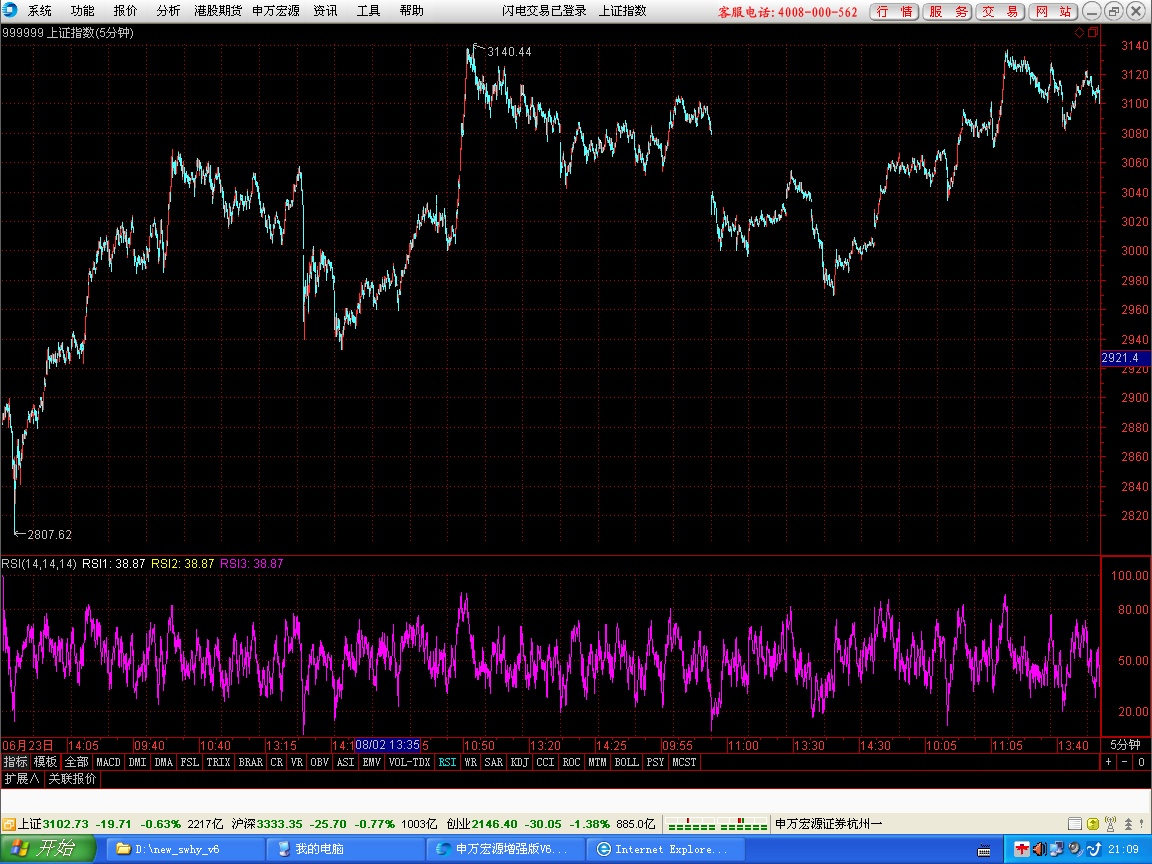Open the D:\new_swhy_v6 taskbar item
This screenshot has height=864, width=1152.
point(184,849)
